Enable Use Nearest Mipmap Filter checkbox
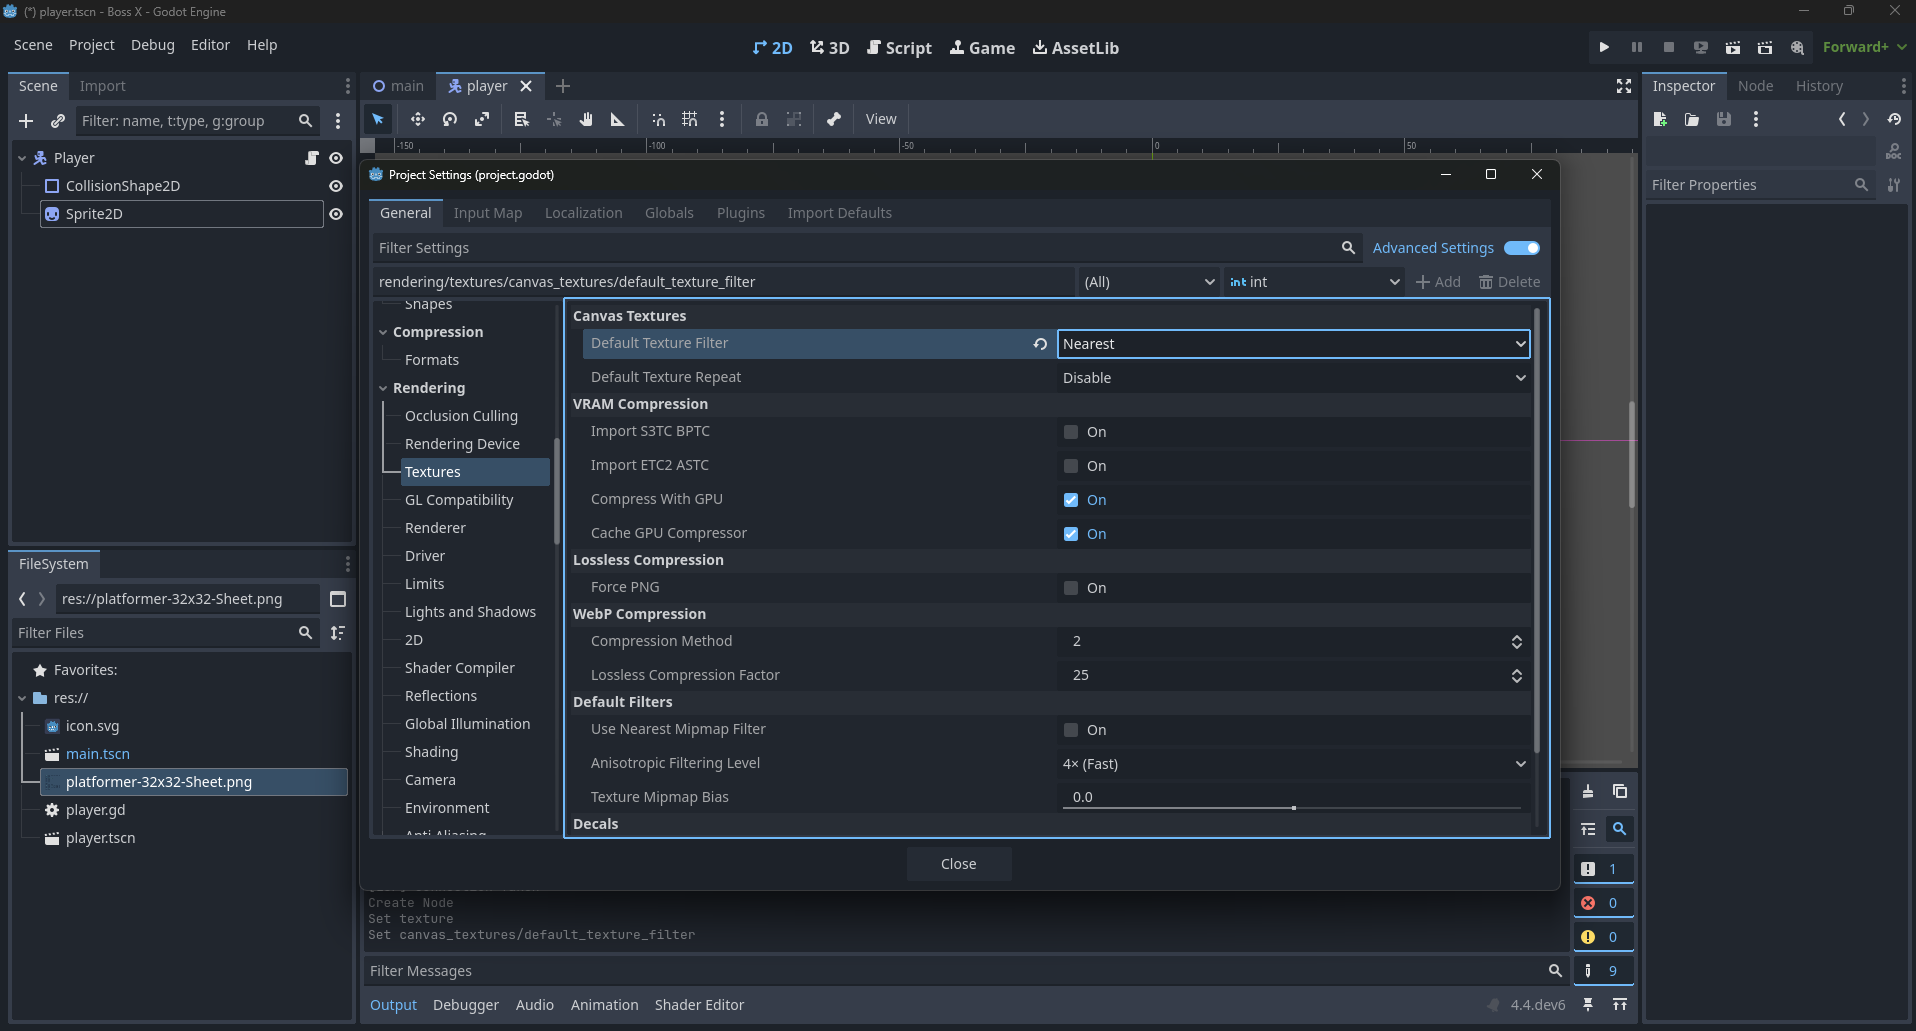The image size is (1916, 1031). pyautogui.click(x=1071, y=730)
